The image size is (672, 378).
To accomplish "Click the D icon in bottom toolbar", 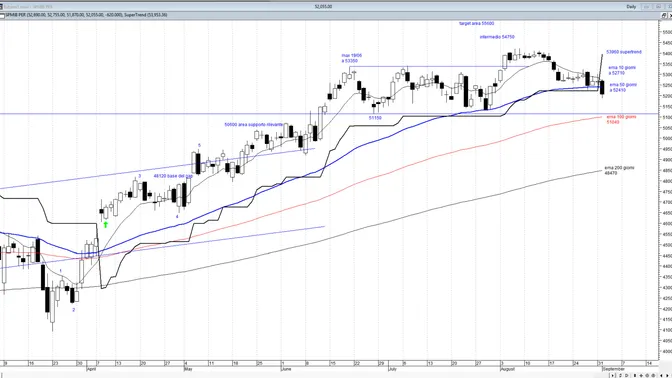I will click(x=627, y=375).
